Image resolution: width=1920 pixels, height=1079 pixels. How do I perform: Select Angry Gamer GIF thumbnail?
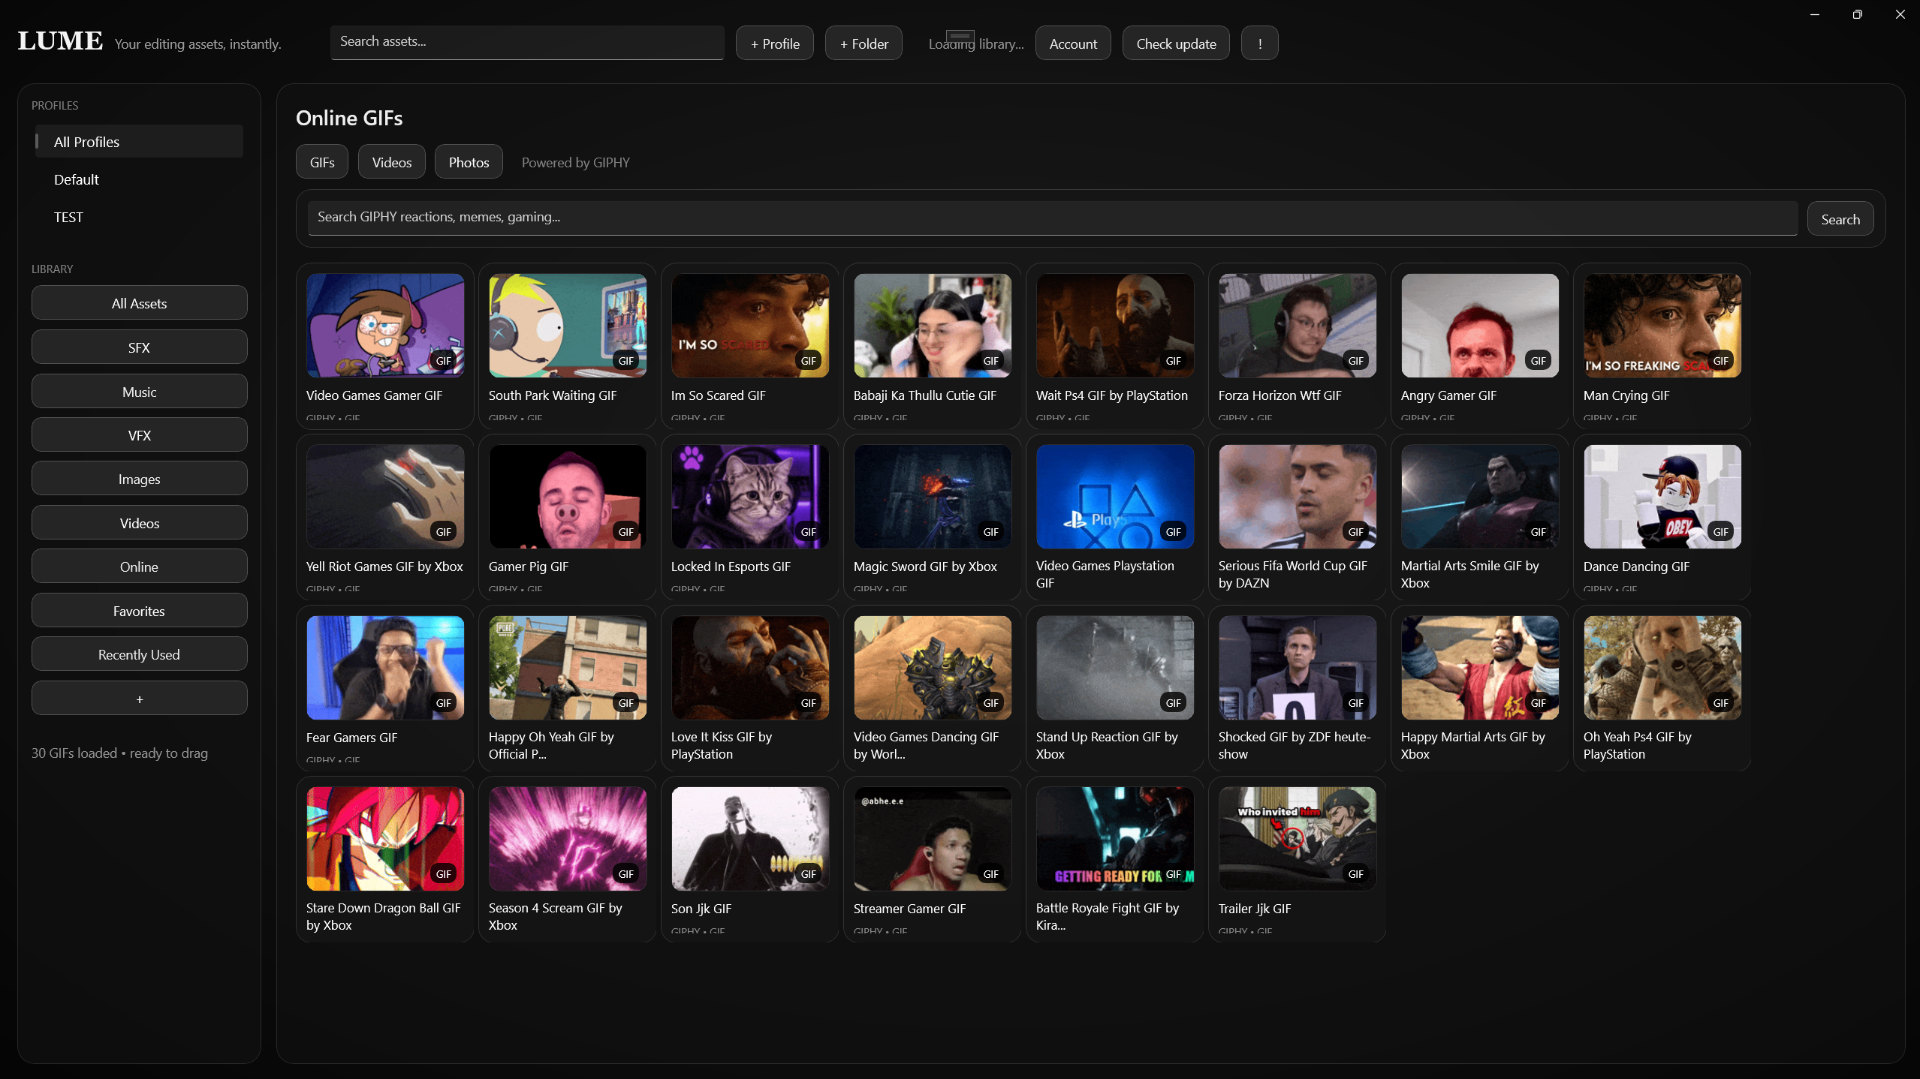tap(1480, 326)
